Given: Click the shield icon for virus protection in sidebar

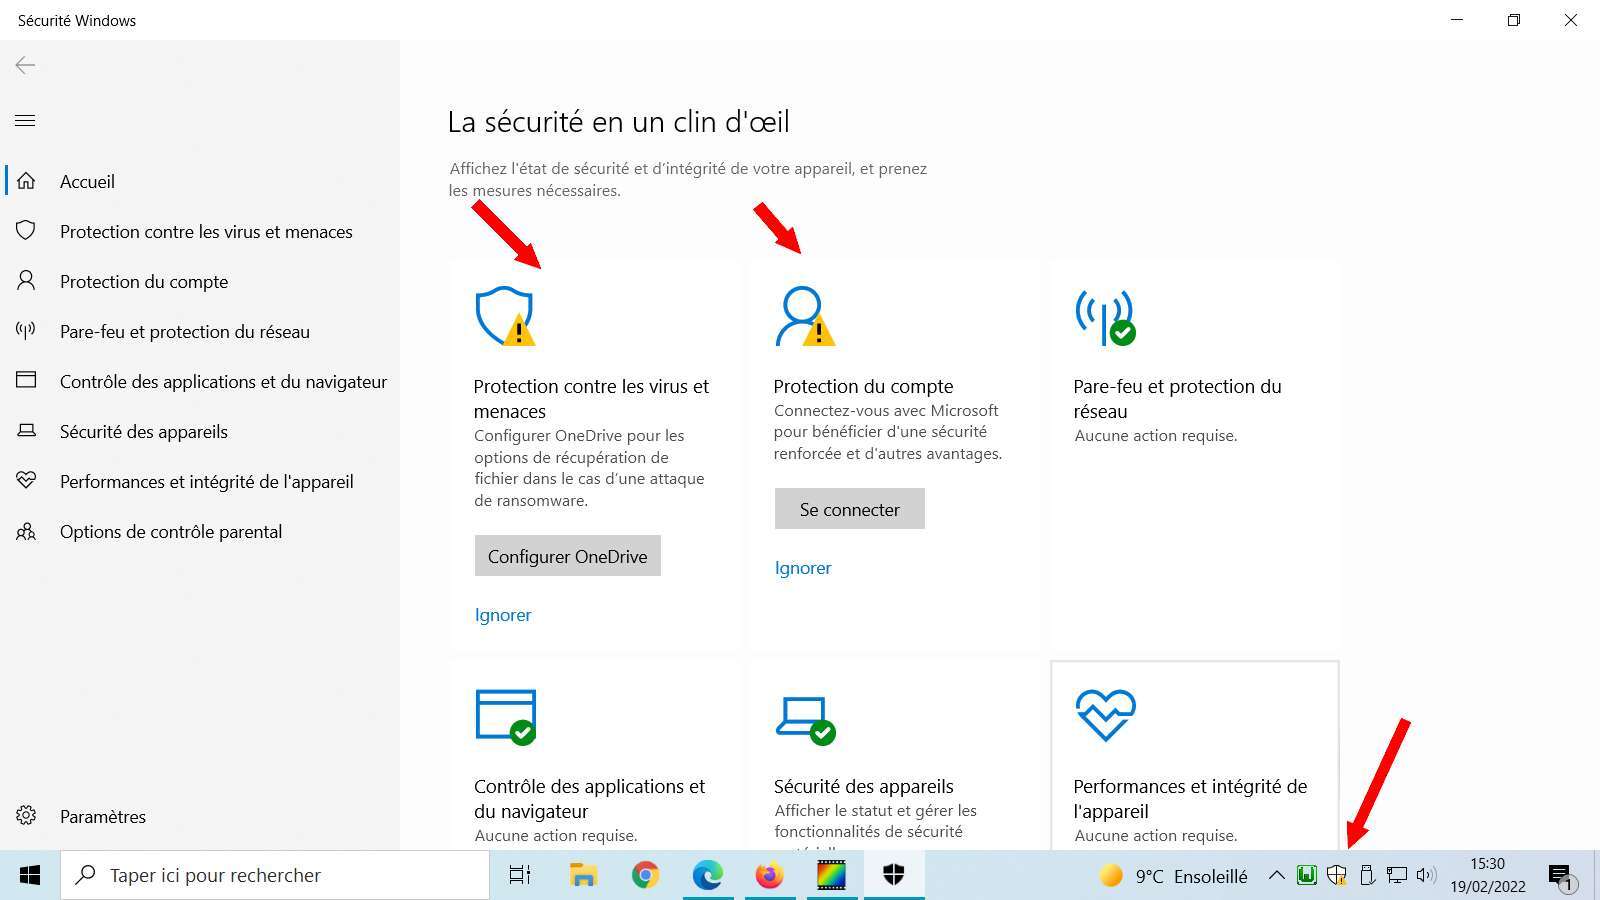Looking at the screenshot, I should [x=26, y=231].
